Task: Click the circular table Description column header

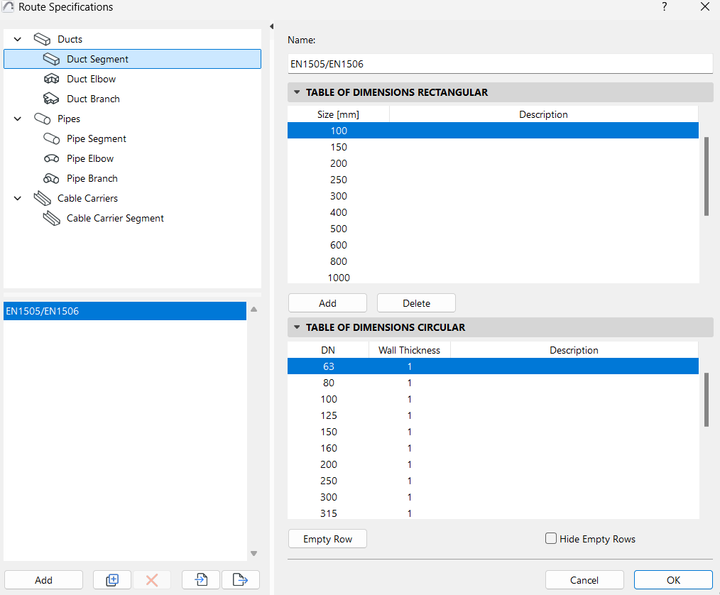Action: (574, 350)
